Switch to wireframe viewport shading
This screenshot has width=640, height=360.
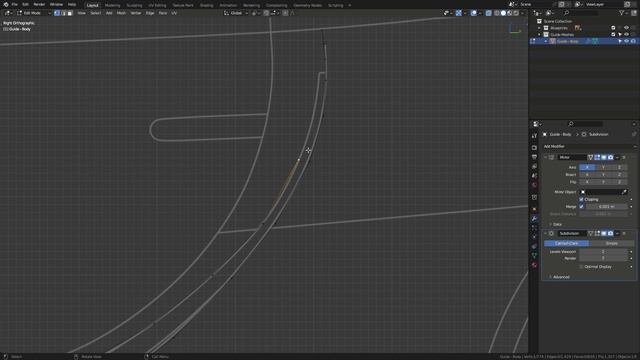497,13
